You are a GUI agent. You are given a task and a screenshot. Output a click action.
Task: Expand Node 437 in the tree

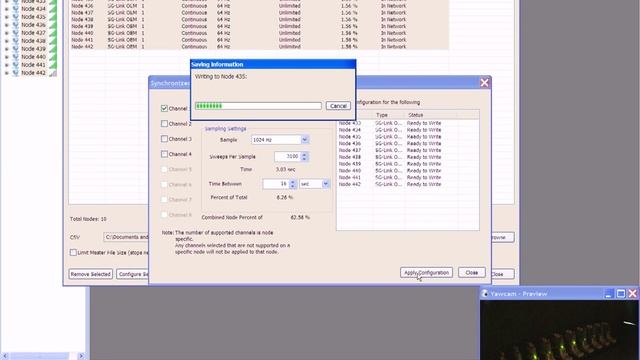coord(6,33)
